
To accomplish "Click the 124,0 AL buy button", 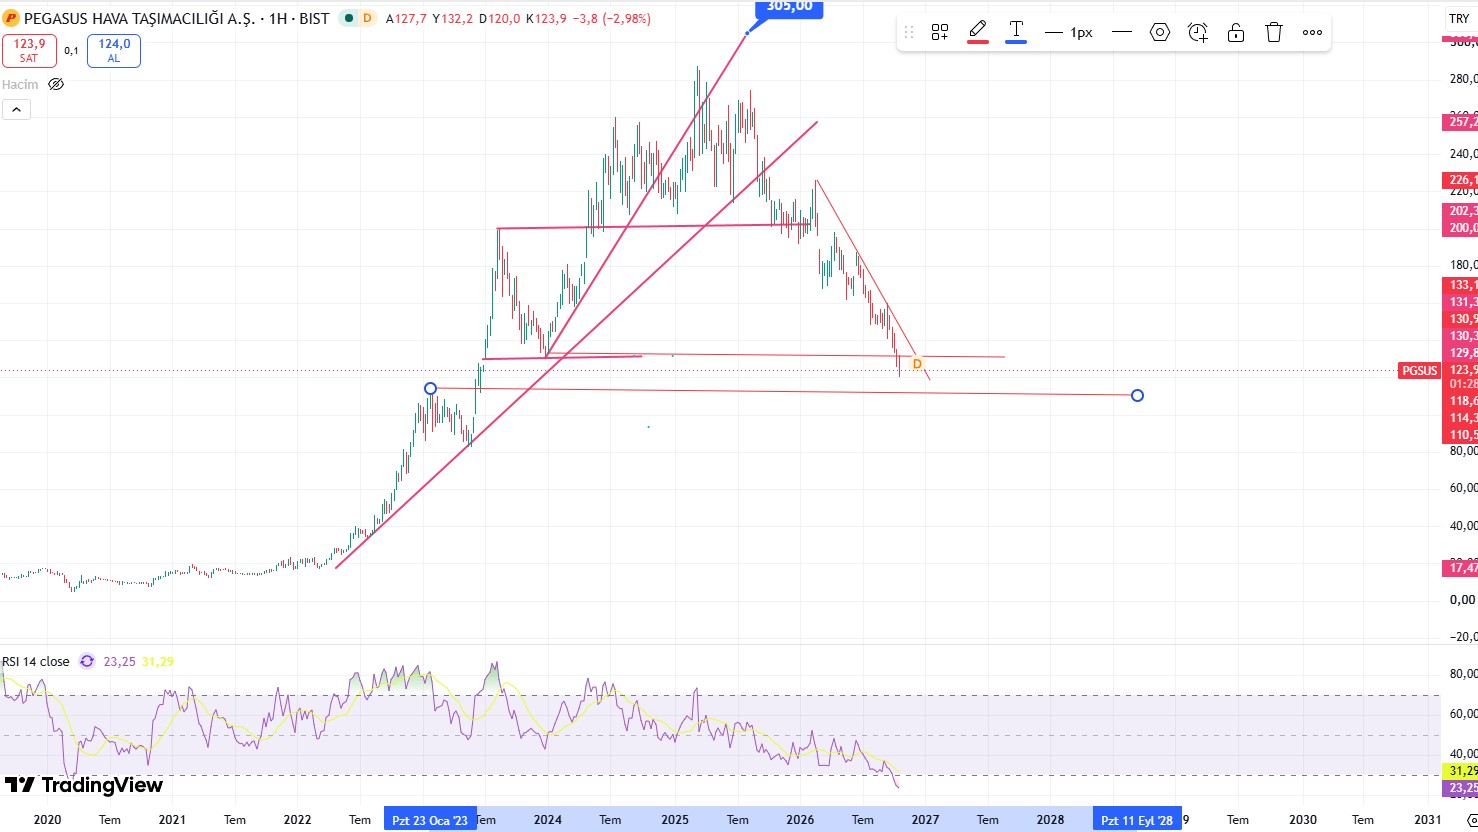I will pyautogui.click(x=114, y=51).
